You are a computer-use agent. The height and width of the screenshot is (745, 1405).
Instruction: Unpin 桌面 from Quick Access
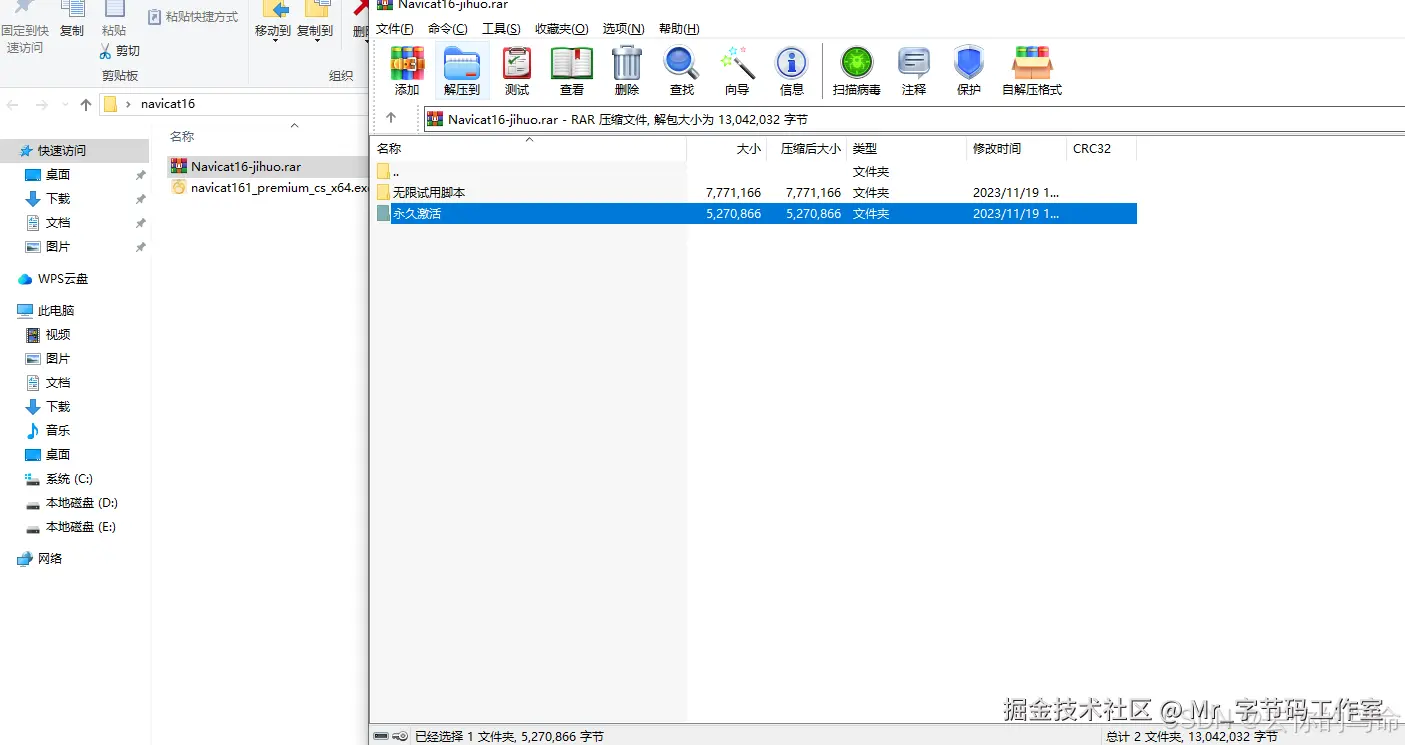click(139, 174)
